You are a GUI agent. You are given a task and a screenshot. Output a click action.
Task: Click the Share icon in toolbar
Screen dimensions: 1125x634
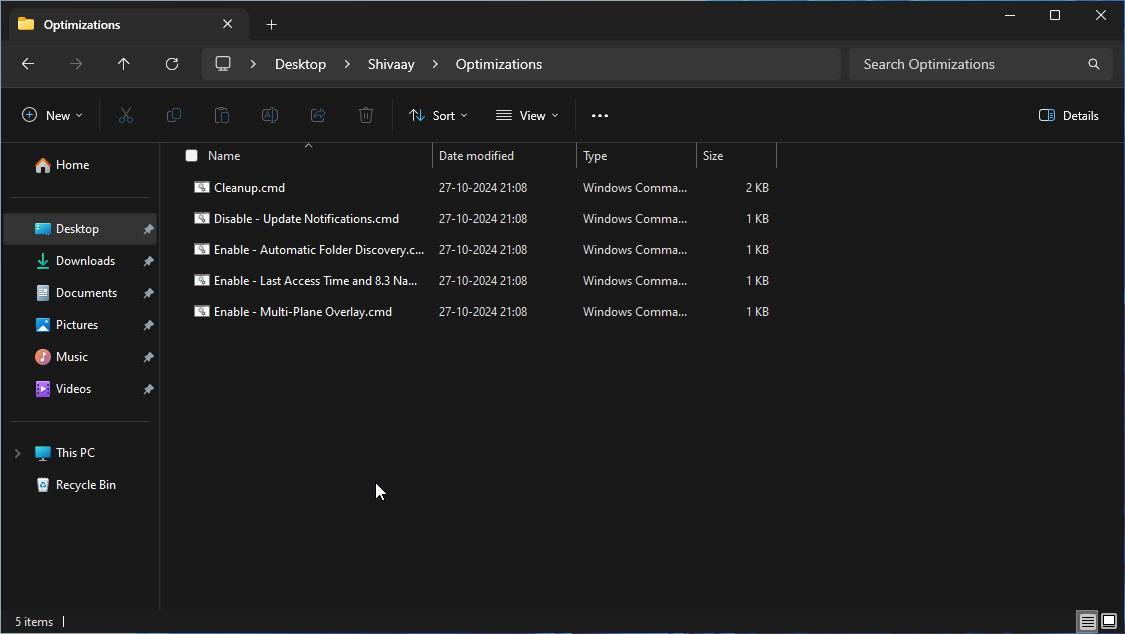[x=318, y=115]
